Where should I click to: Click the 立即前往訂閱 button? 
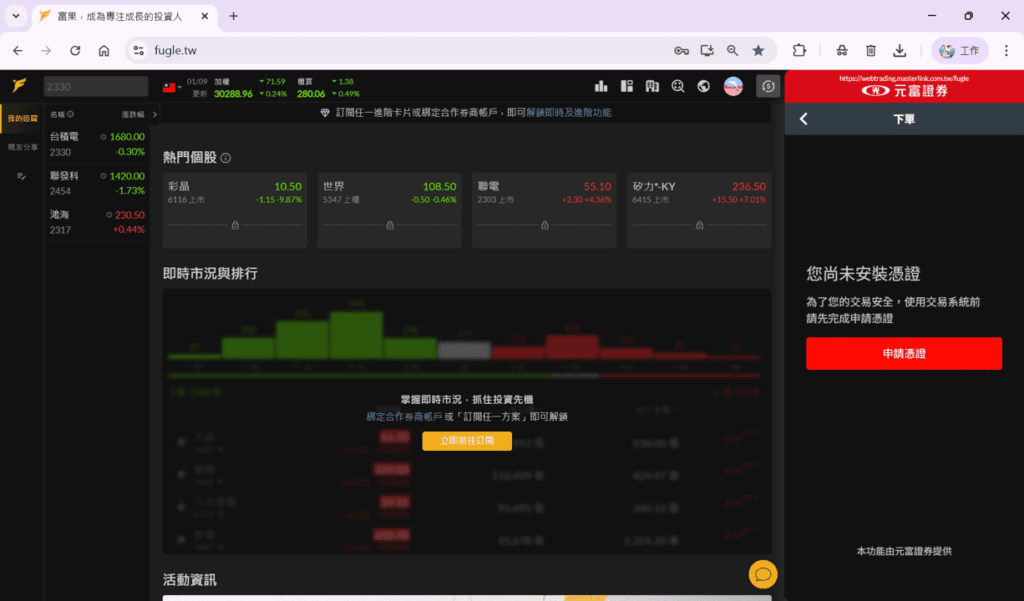pyautogui.click(x=466, y=441)
